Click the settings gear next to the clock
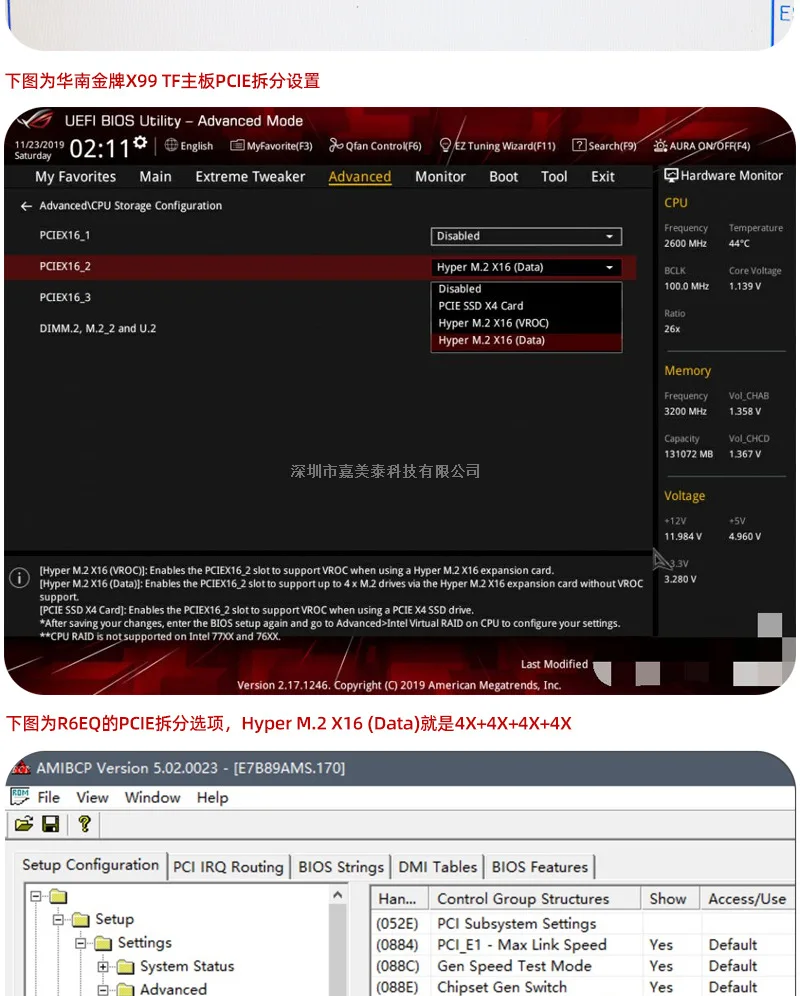This screenshot has width=800, height=996. pyautogui.click(x=140, y=143)
